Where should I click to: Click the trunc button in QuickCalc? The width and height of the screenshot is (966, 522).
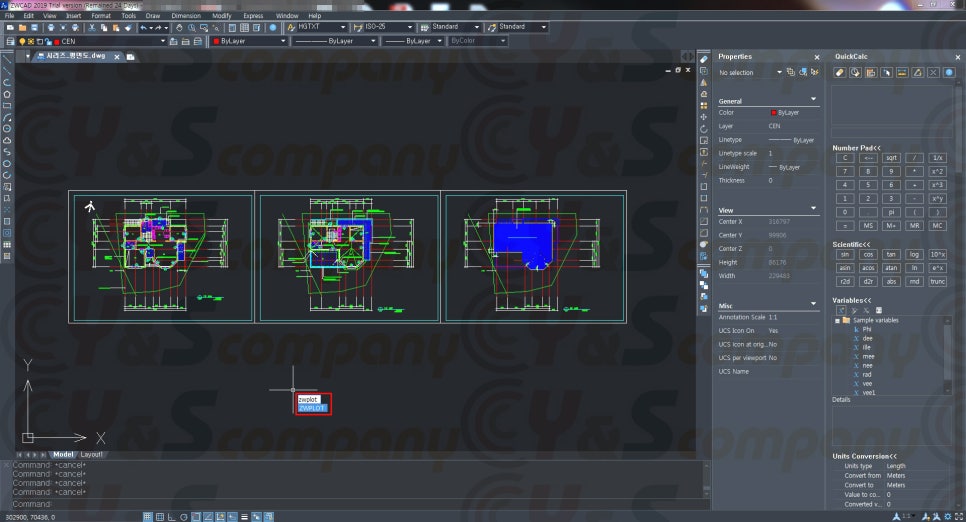(938, 282)
